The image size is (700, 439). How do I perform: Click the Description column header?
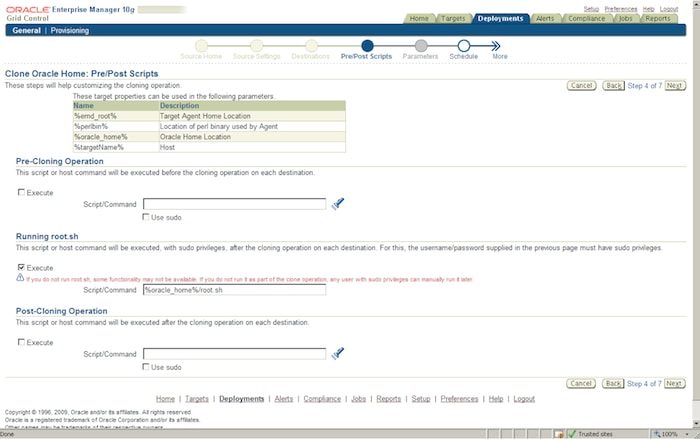[252, 106]
